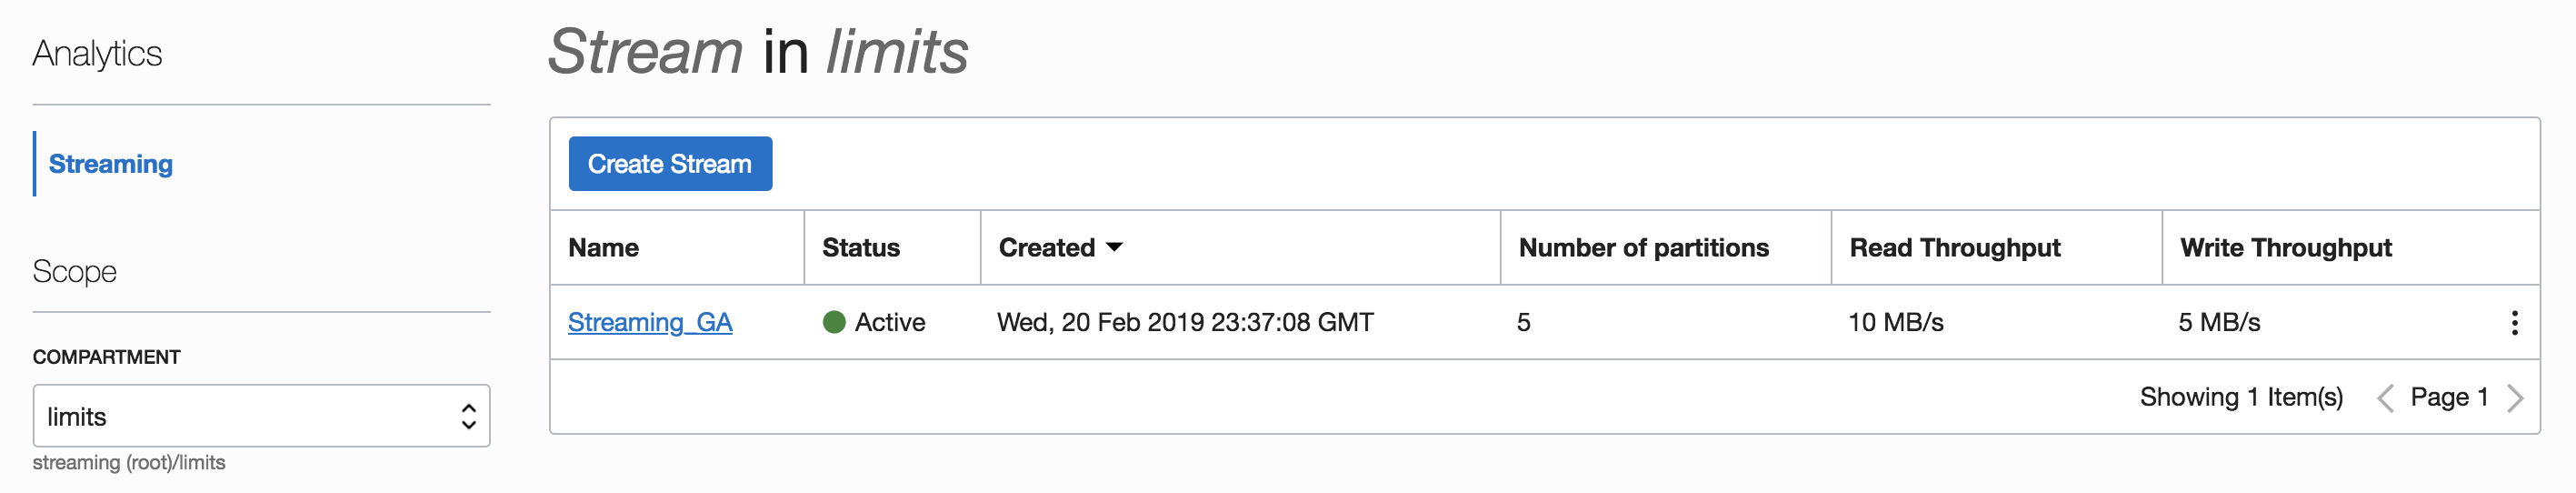This screenshot has width=2576, height=493.
Task: Click the Analytics sidebar heading
Action: (x=97, y=53)
